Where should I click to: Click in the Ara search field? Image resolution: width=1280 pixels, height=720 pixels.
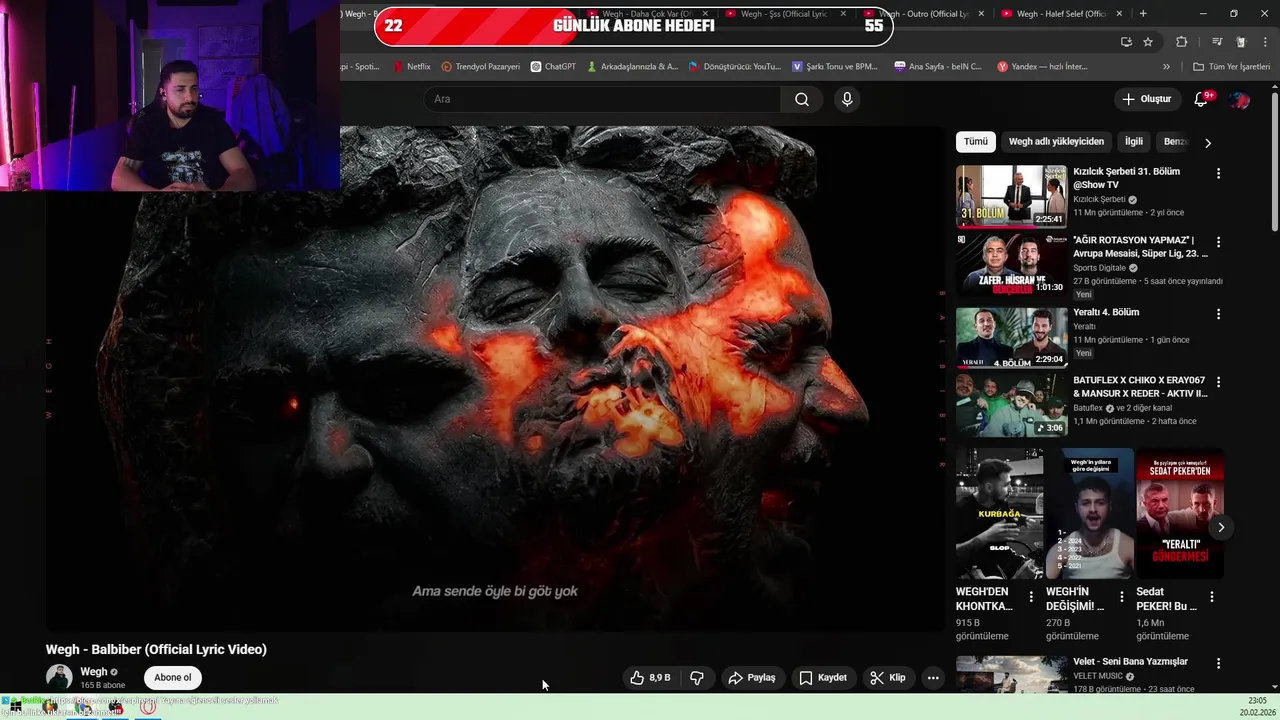tap(603, 99)
